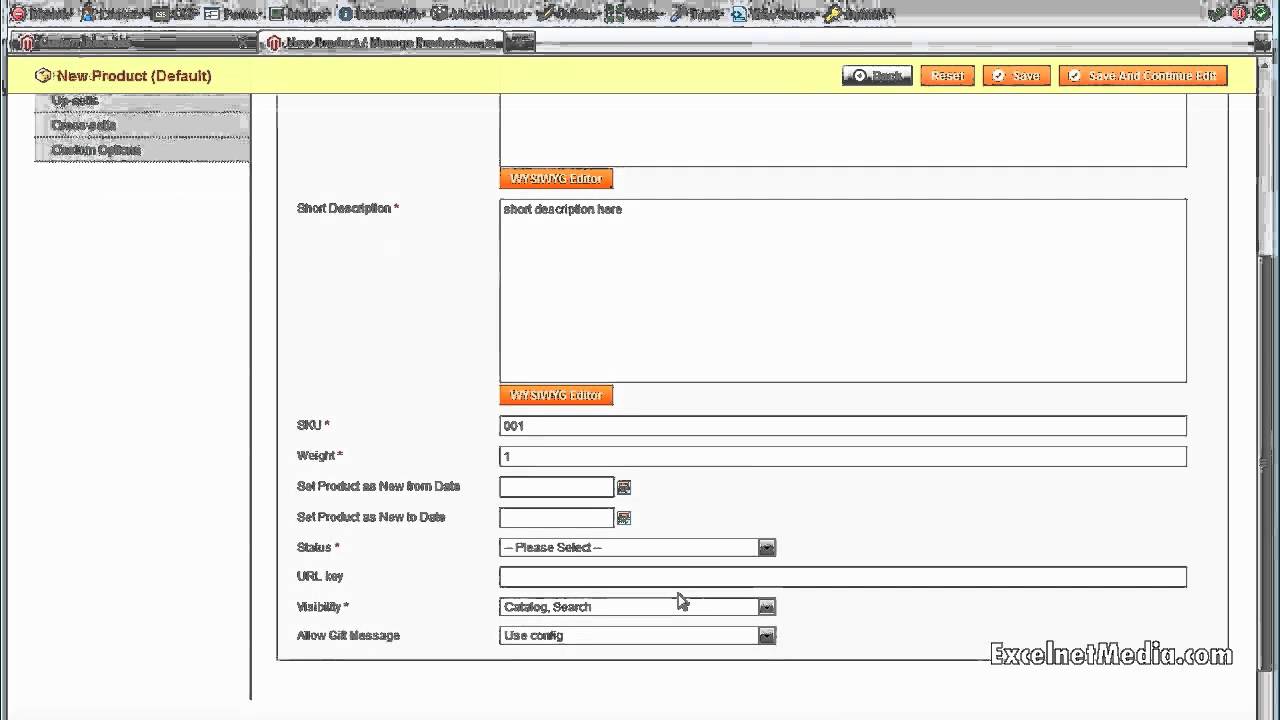Open the Outline menu in Web Developer toolbar
This screenshot has width=1280, height=720.
[x=568, y=14]
